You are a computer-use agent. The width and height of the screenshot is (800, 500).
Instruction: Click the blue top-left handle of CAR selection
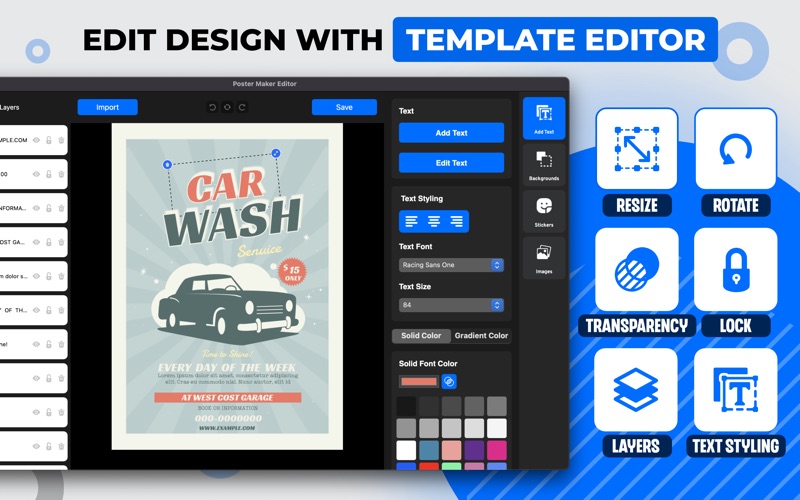pos(167,164)
